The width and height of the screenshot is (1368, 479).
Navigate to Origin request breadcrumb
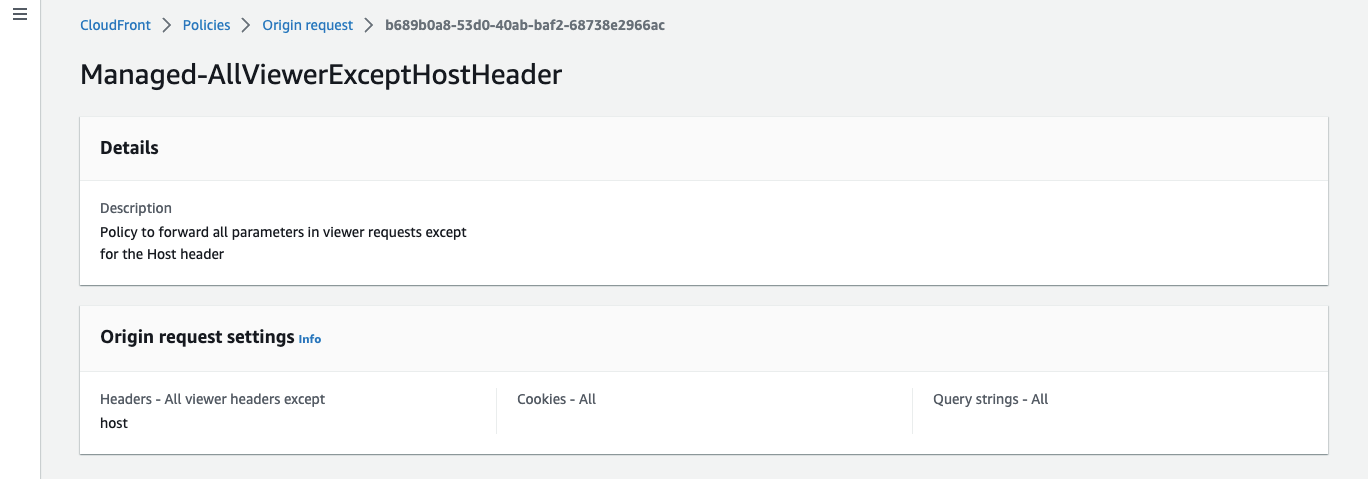pyautogui.click(x=308, y=25)
